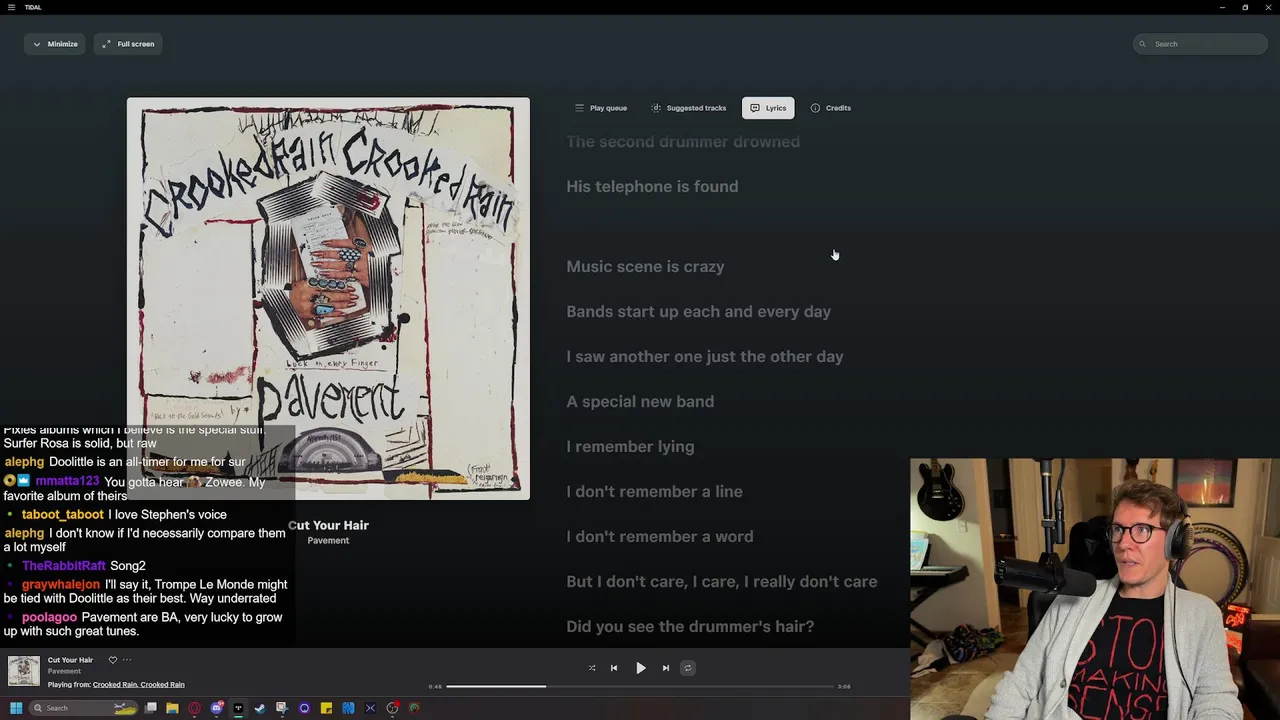Open Discord from the taskbar
1280x720 pixels.
(217, 708)
